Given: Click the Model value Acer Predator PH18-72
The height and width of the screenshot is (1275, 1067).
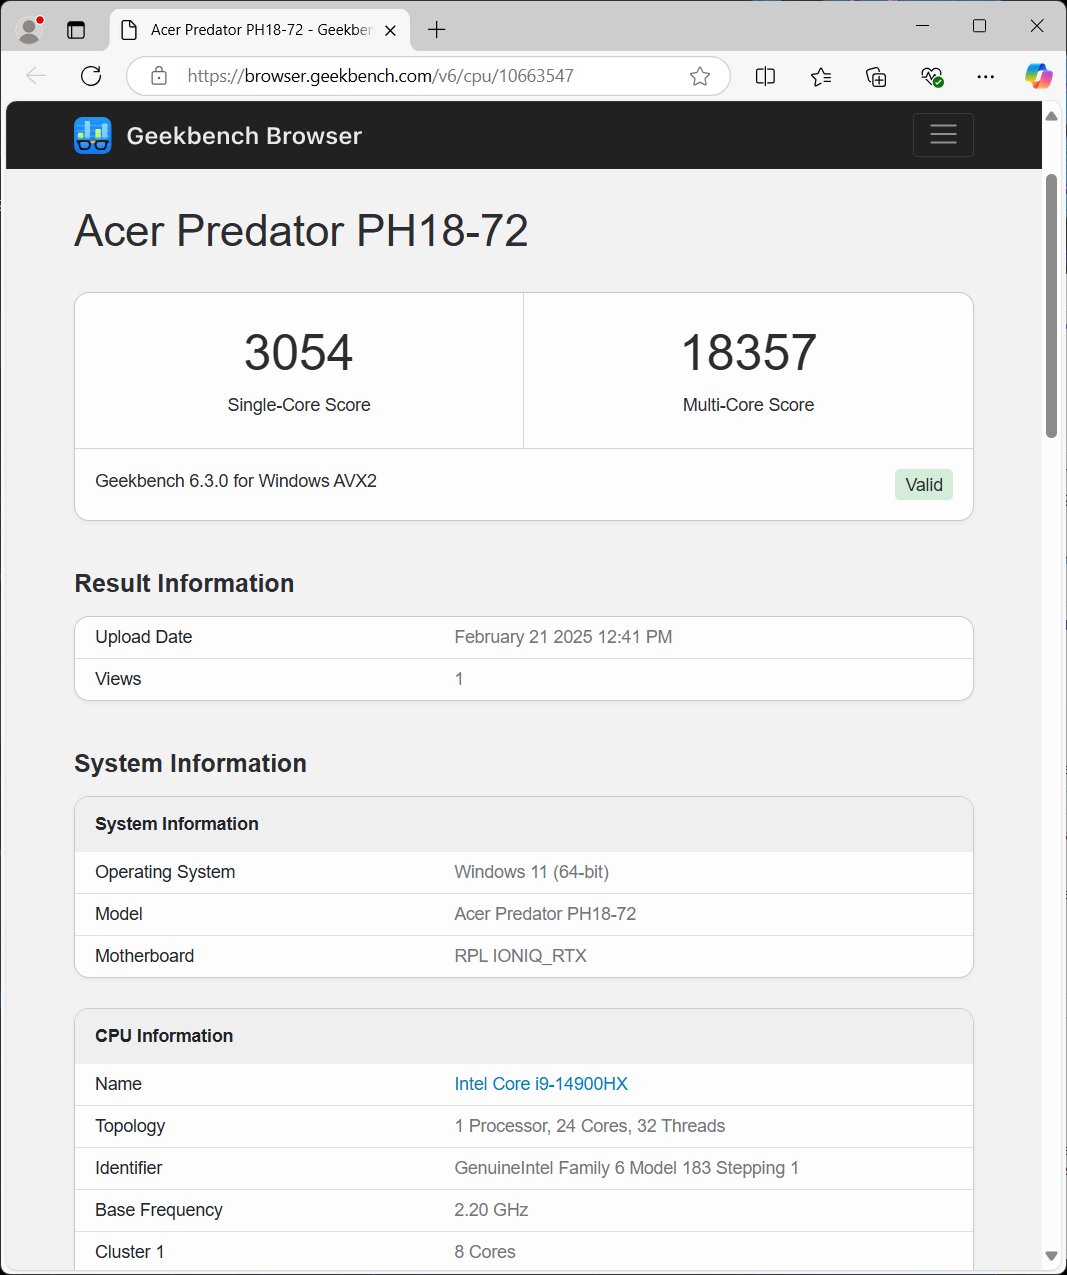Looking at the screenshot, I should [x=545, y=914].
